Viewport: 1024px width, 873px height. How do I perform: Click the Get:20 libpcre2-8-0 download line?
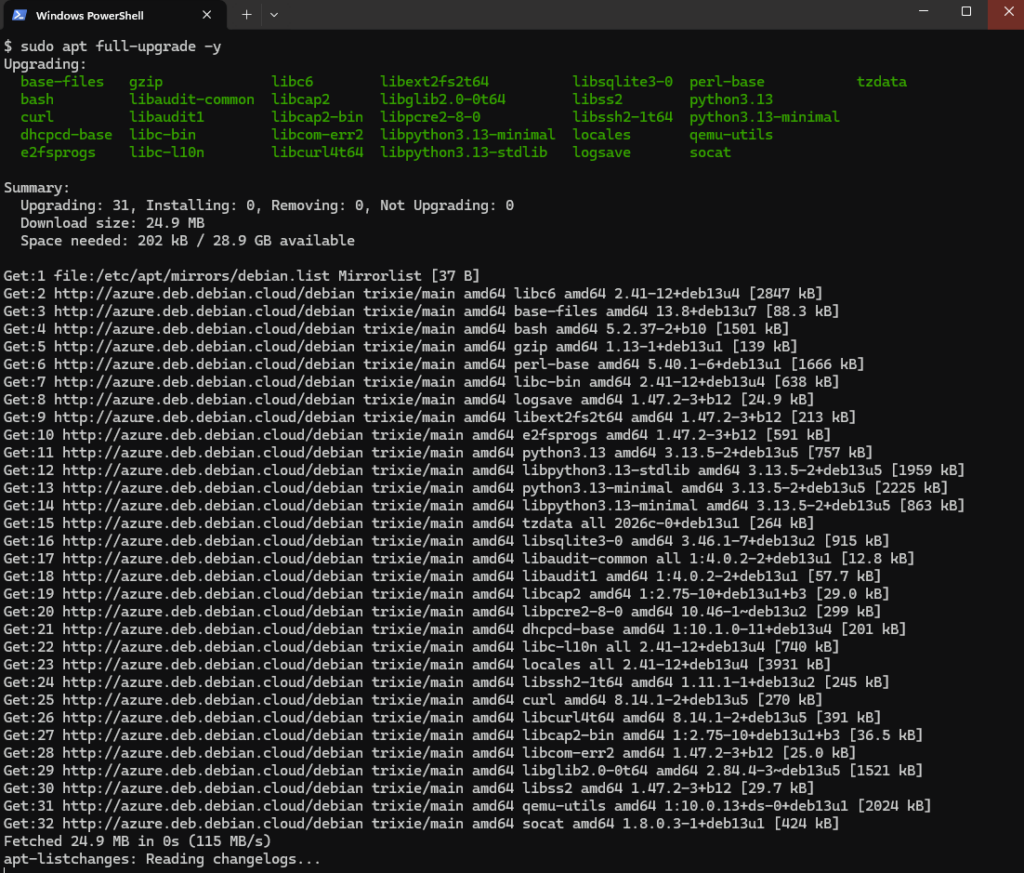click(442, 612)
